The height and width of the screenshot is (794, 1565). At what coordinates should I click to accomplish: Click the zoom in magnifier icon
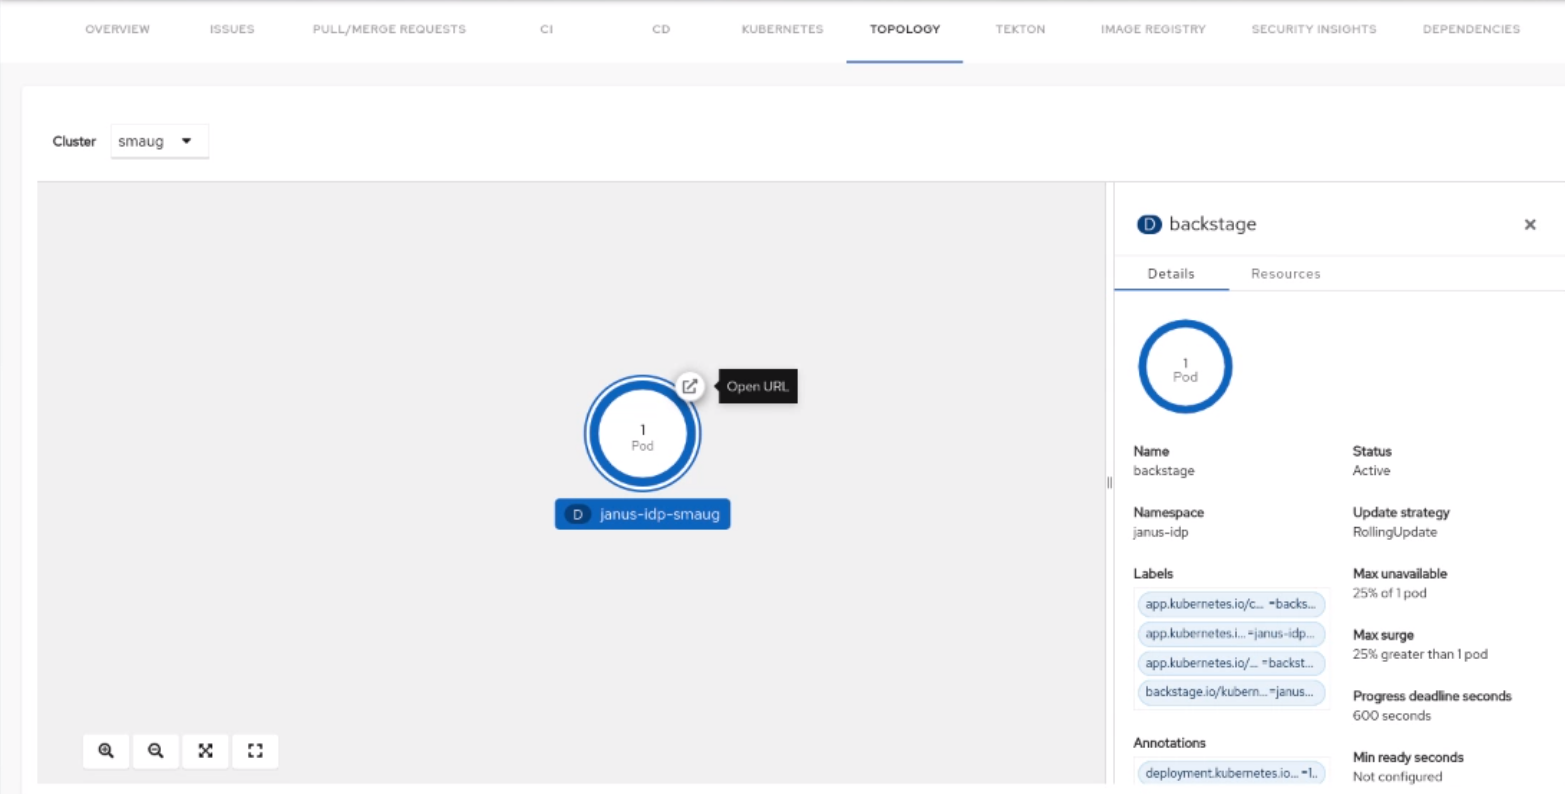click(106, 751)
